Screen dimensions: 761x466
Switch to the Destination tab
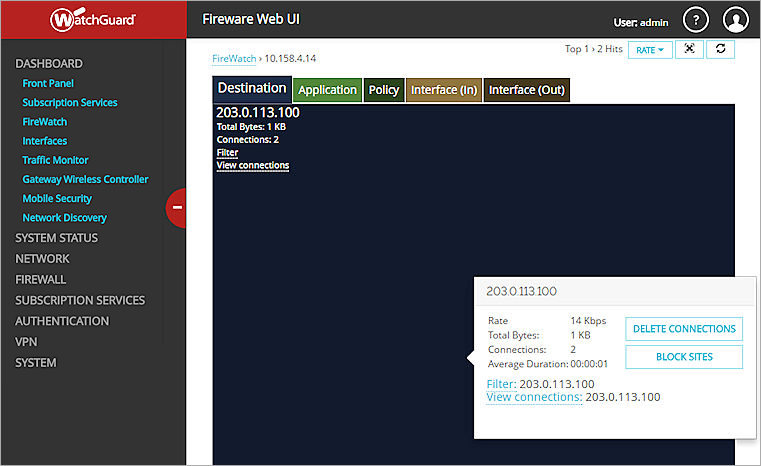coord(252,89)
